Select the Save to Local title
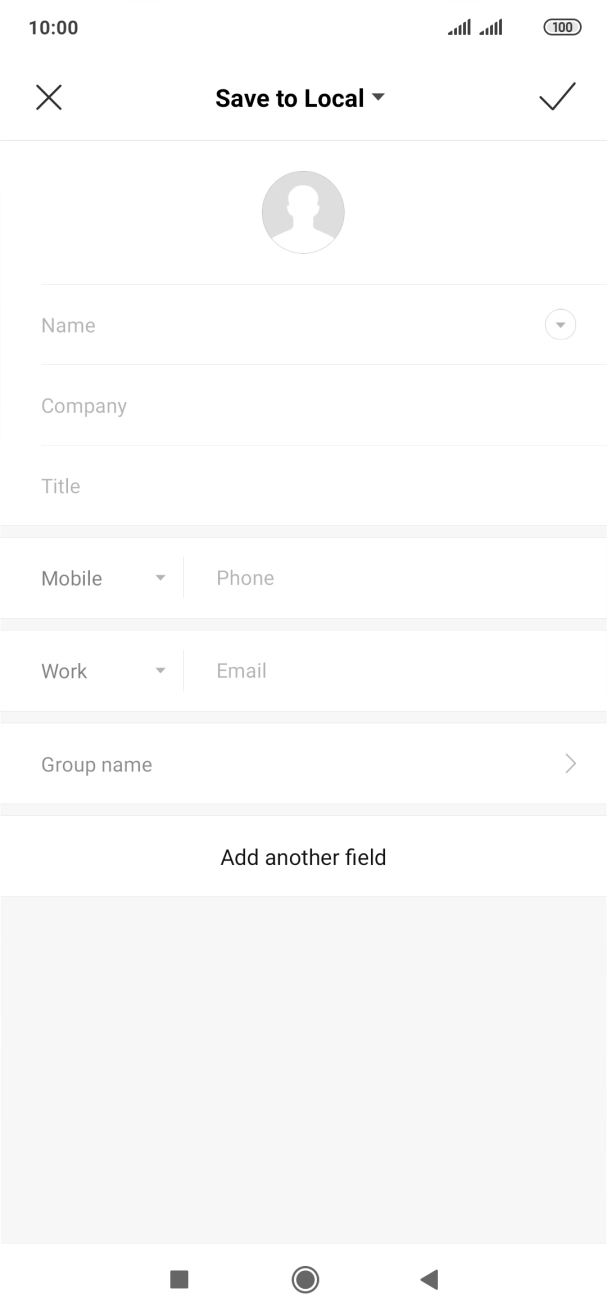This screenshot has width=607, height=1316. pyautogui.click(x=289, y=97)
